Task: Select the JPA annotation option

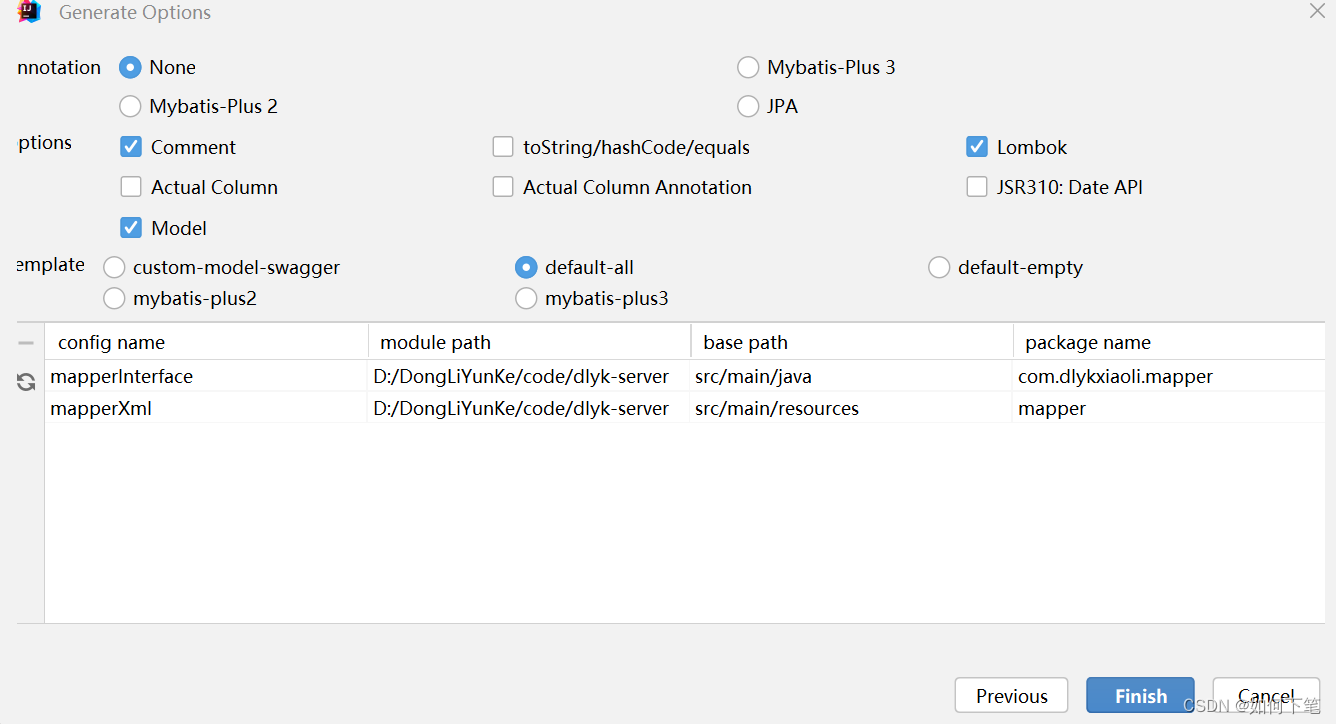Action: 748,106
